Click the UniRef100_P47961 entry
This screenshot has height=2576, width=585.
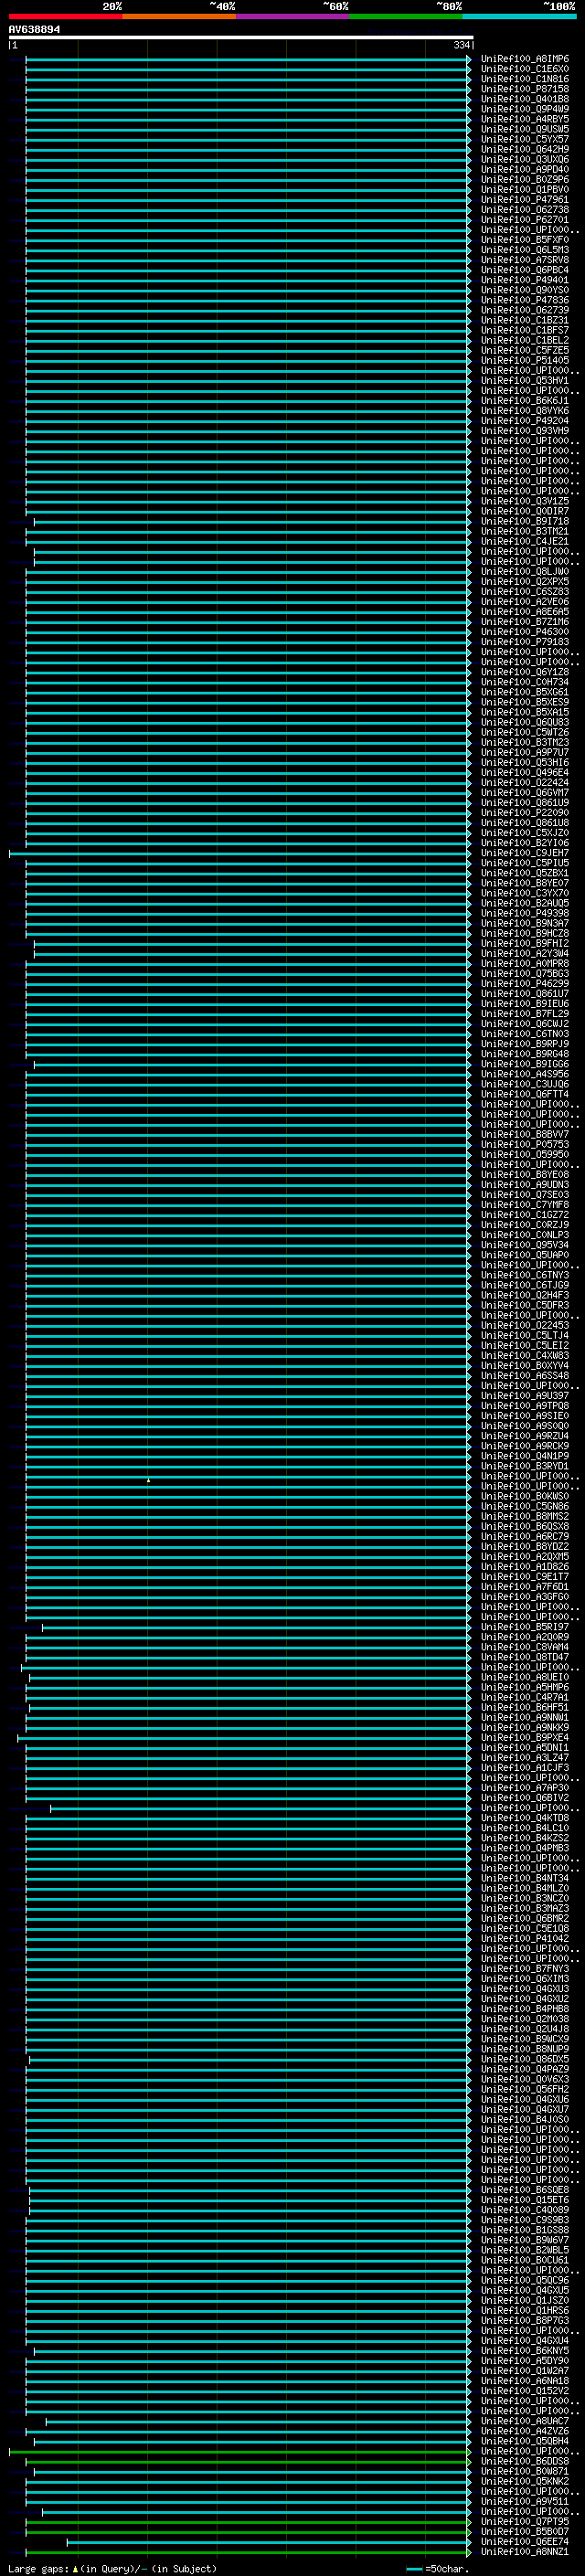[524, 200]
